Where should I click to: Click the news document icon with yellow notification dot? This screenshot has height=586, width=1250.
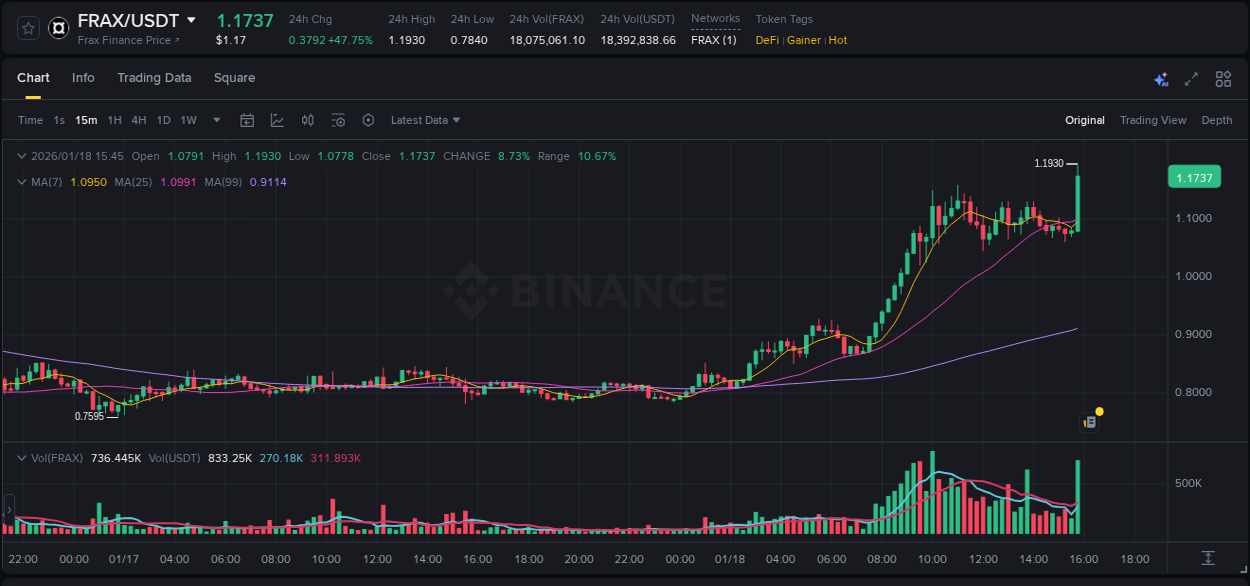click(1090, 420)
